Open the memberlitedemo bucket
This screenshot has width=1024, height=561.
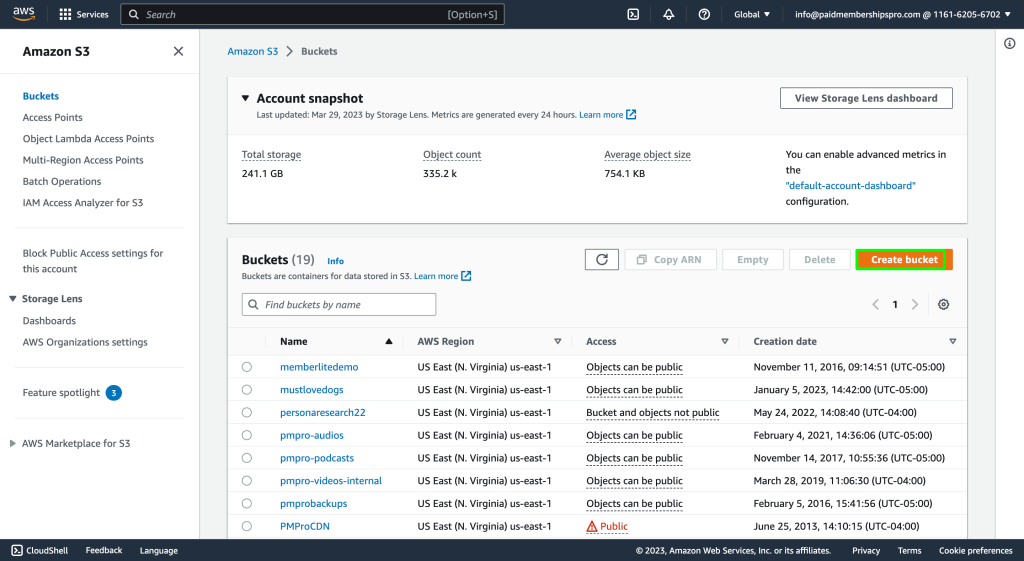(x=319, y=367)
